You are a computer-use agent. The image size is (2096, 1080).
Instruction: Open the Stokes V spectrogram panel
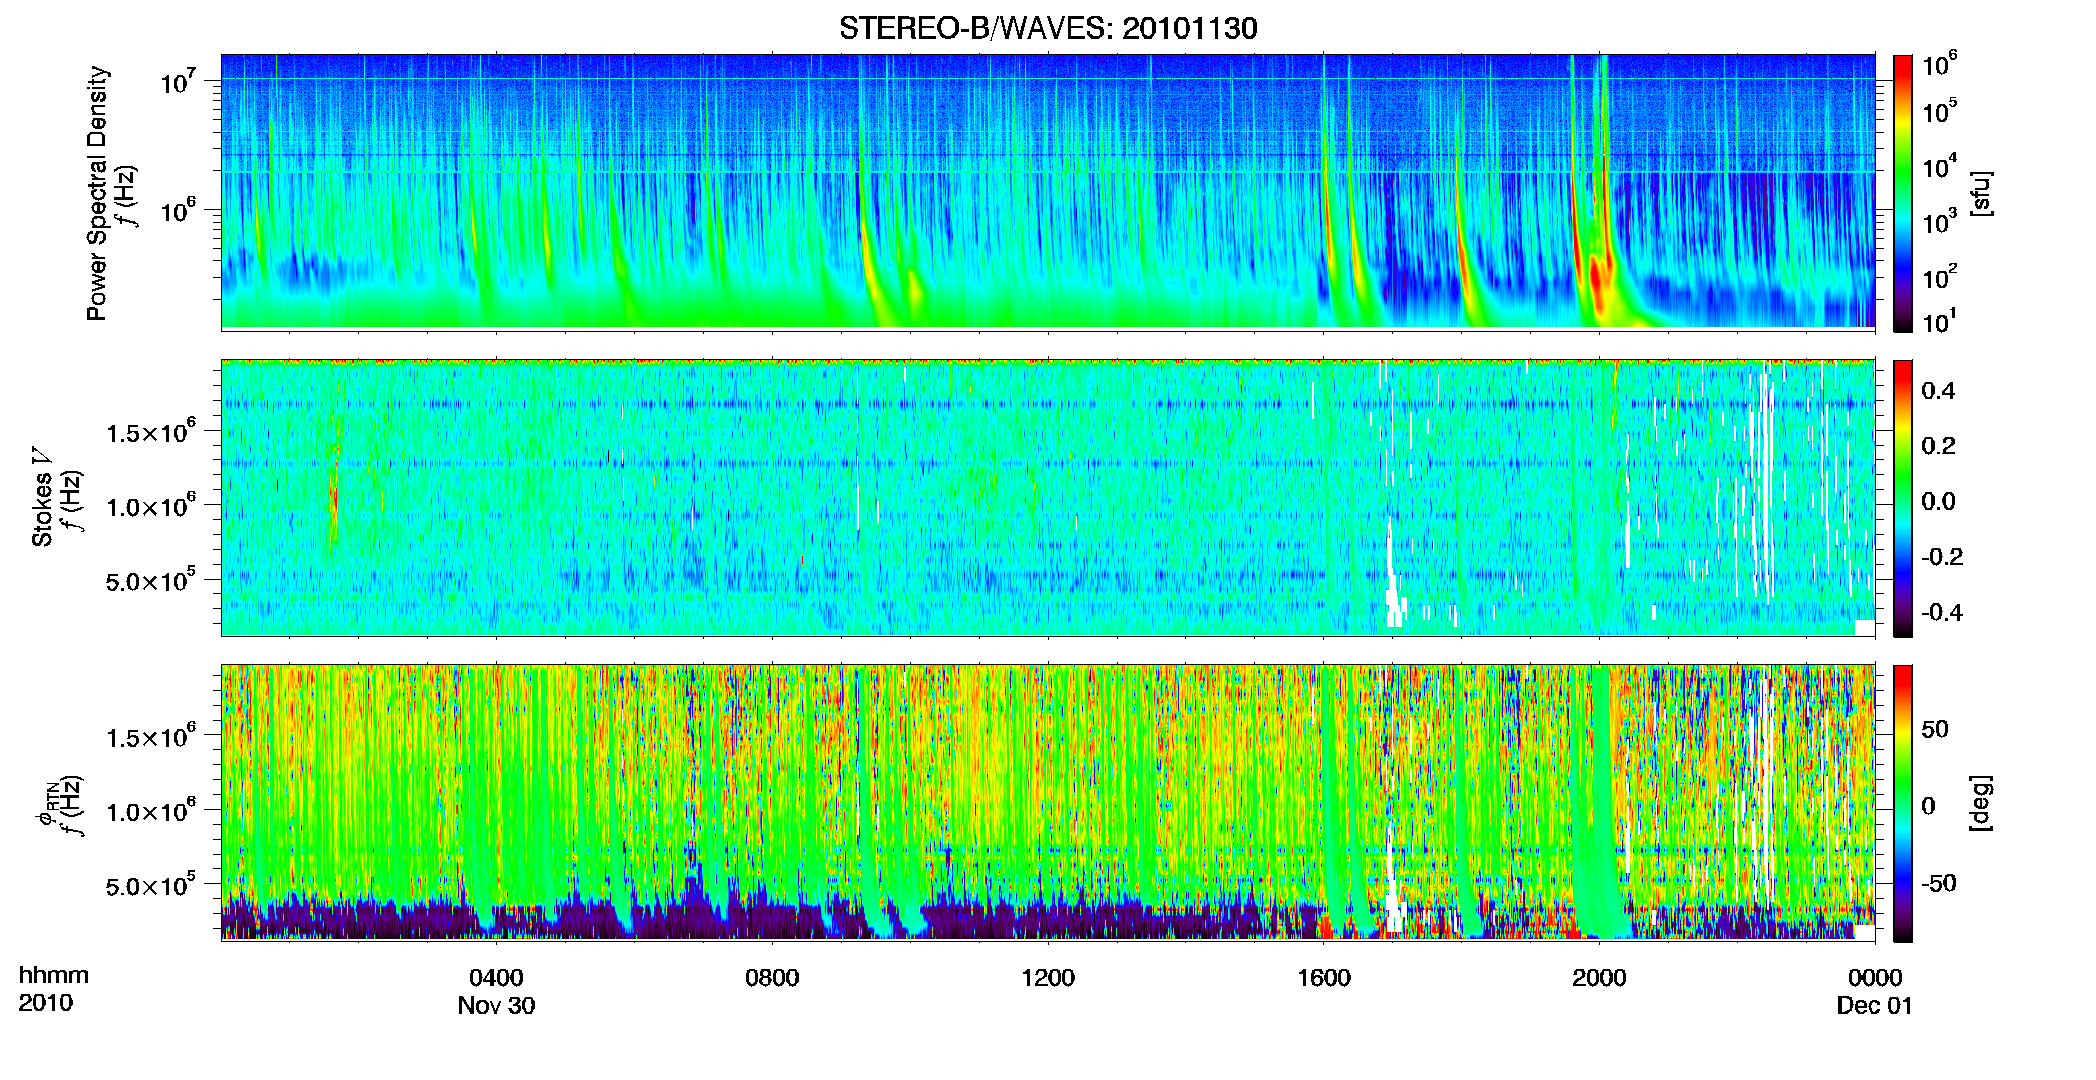coord(1048,497)
